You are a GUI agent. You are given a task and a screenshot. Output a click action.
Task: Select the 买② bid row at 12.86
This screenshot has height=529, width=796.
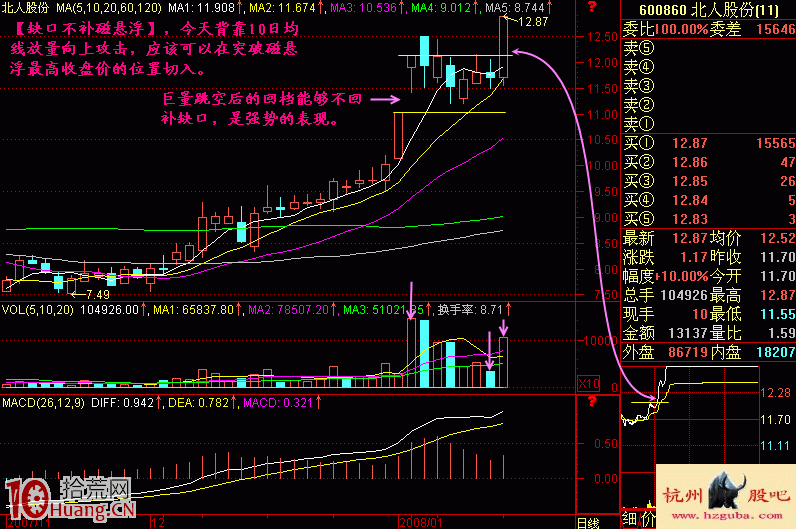[x=709, y=162]
